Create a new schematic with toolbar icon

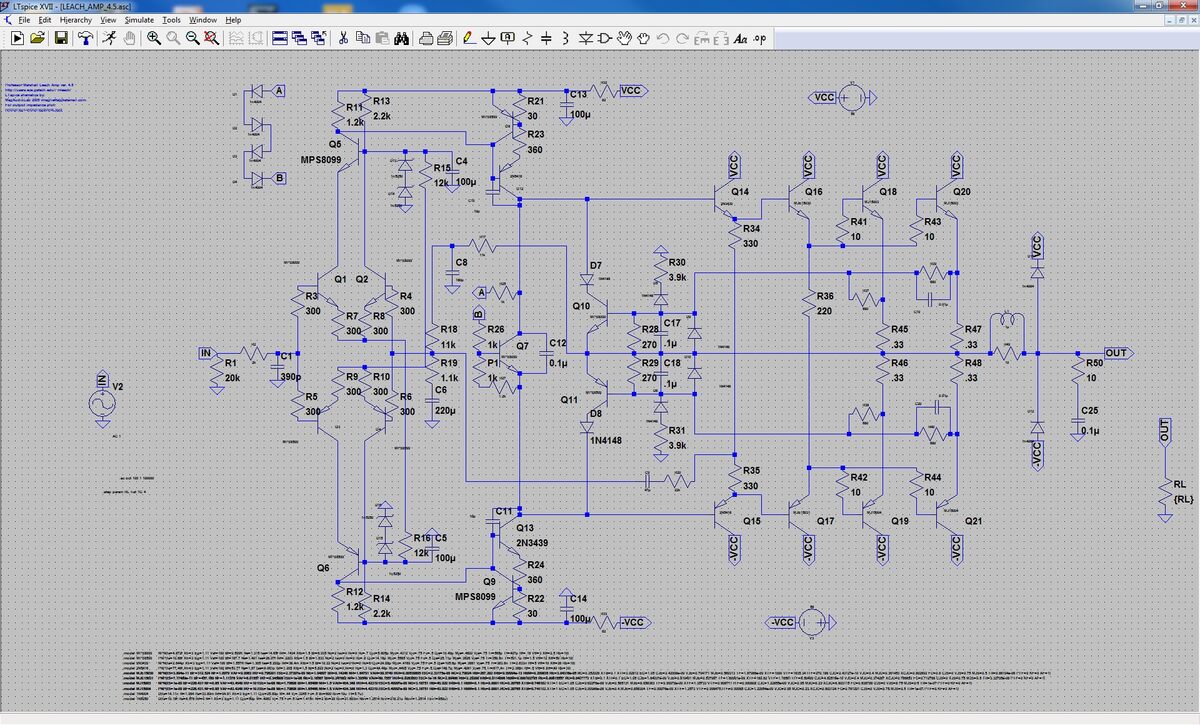pyautogui.click(x=17, y=38)
